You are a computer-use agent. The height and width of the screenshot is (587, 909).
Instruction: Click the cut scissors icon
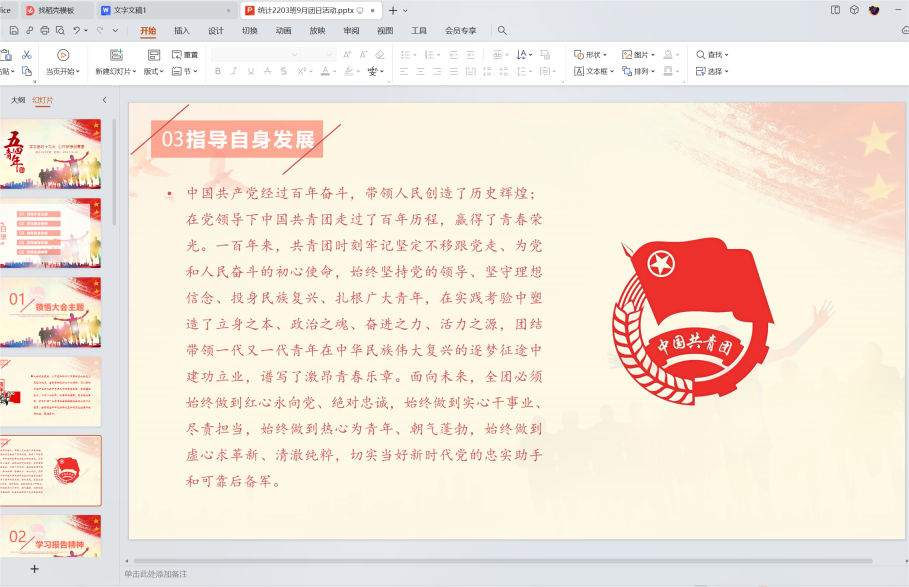point(27,54)
